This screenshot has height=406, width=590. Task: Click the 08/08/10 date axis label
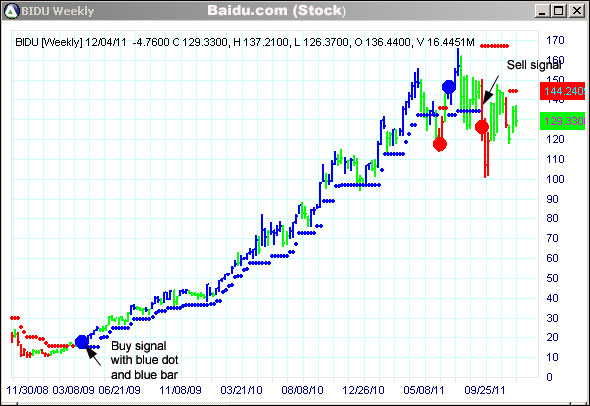[302, 390]
